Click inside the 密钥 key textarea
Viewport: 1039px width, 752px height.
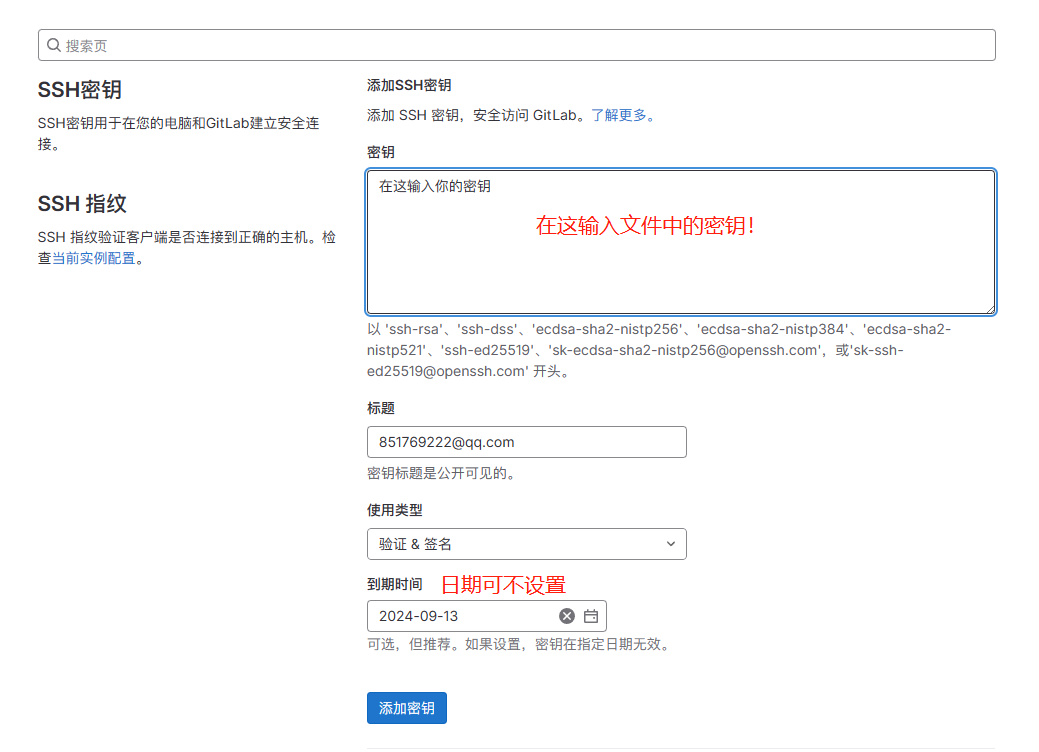click(681, 242)
